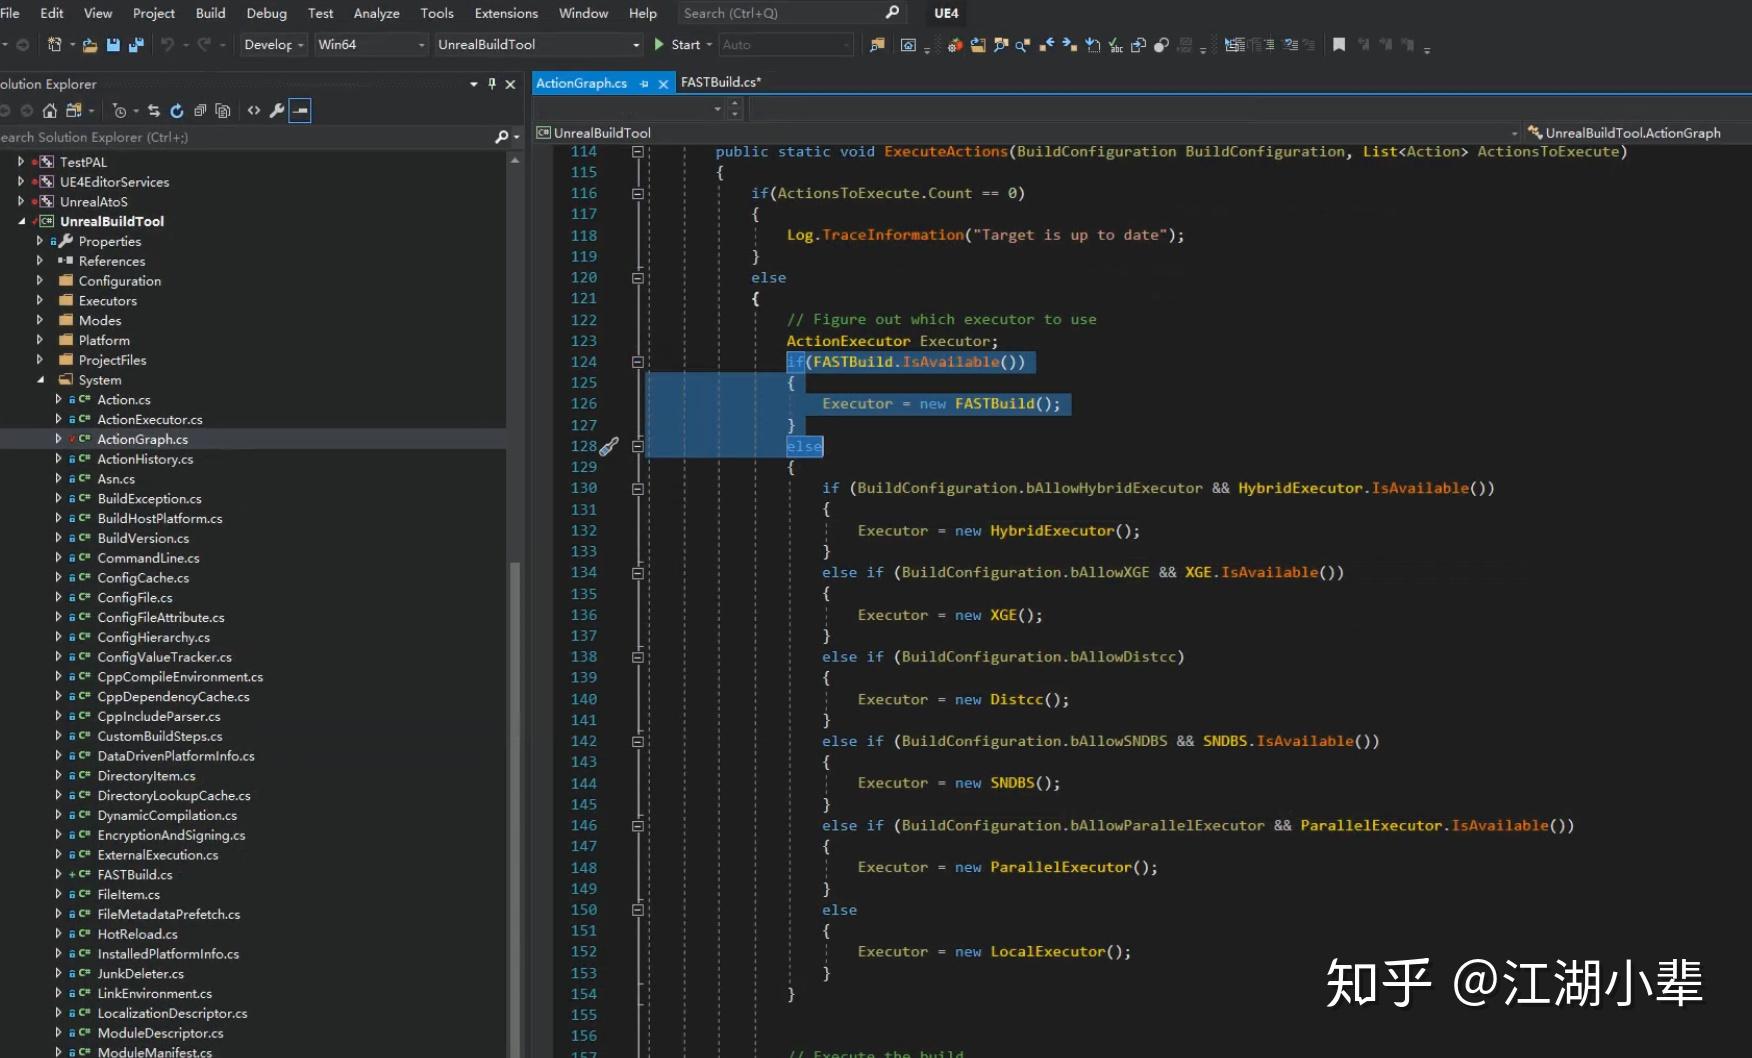Open the Debug menu

pyautogui.click(x=265, y=13)
